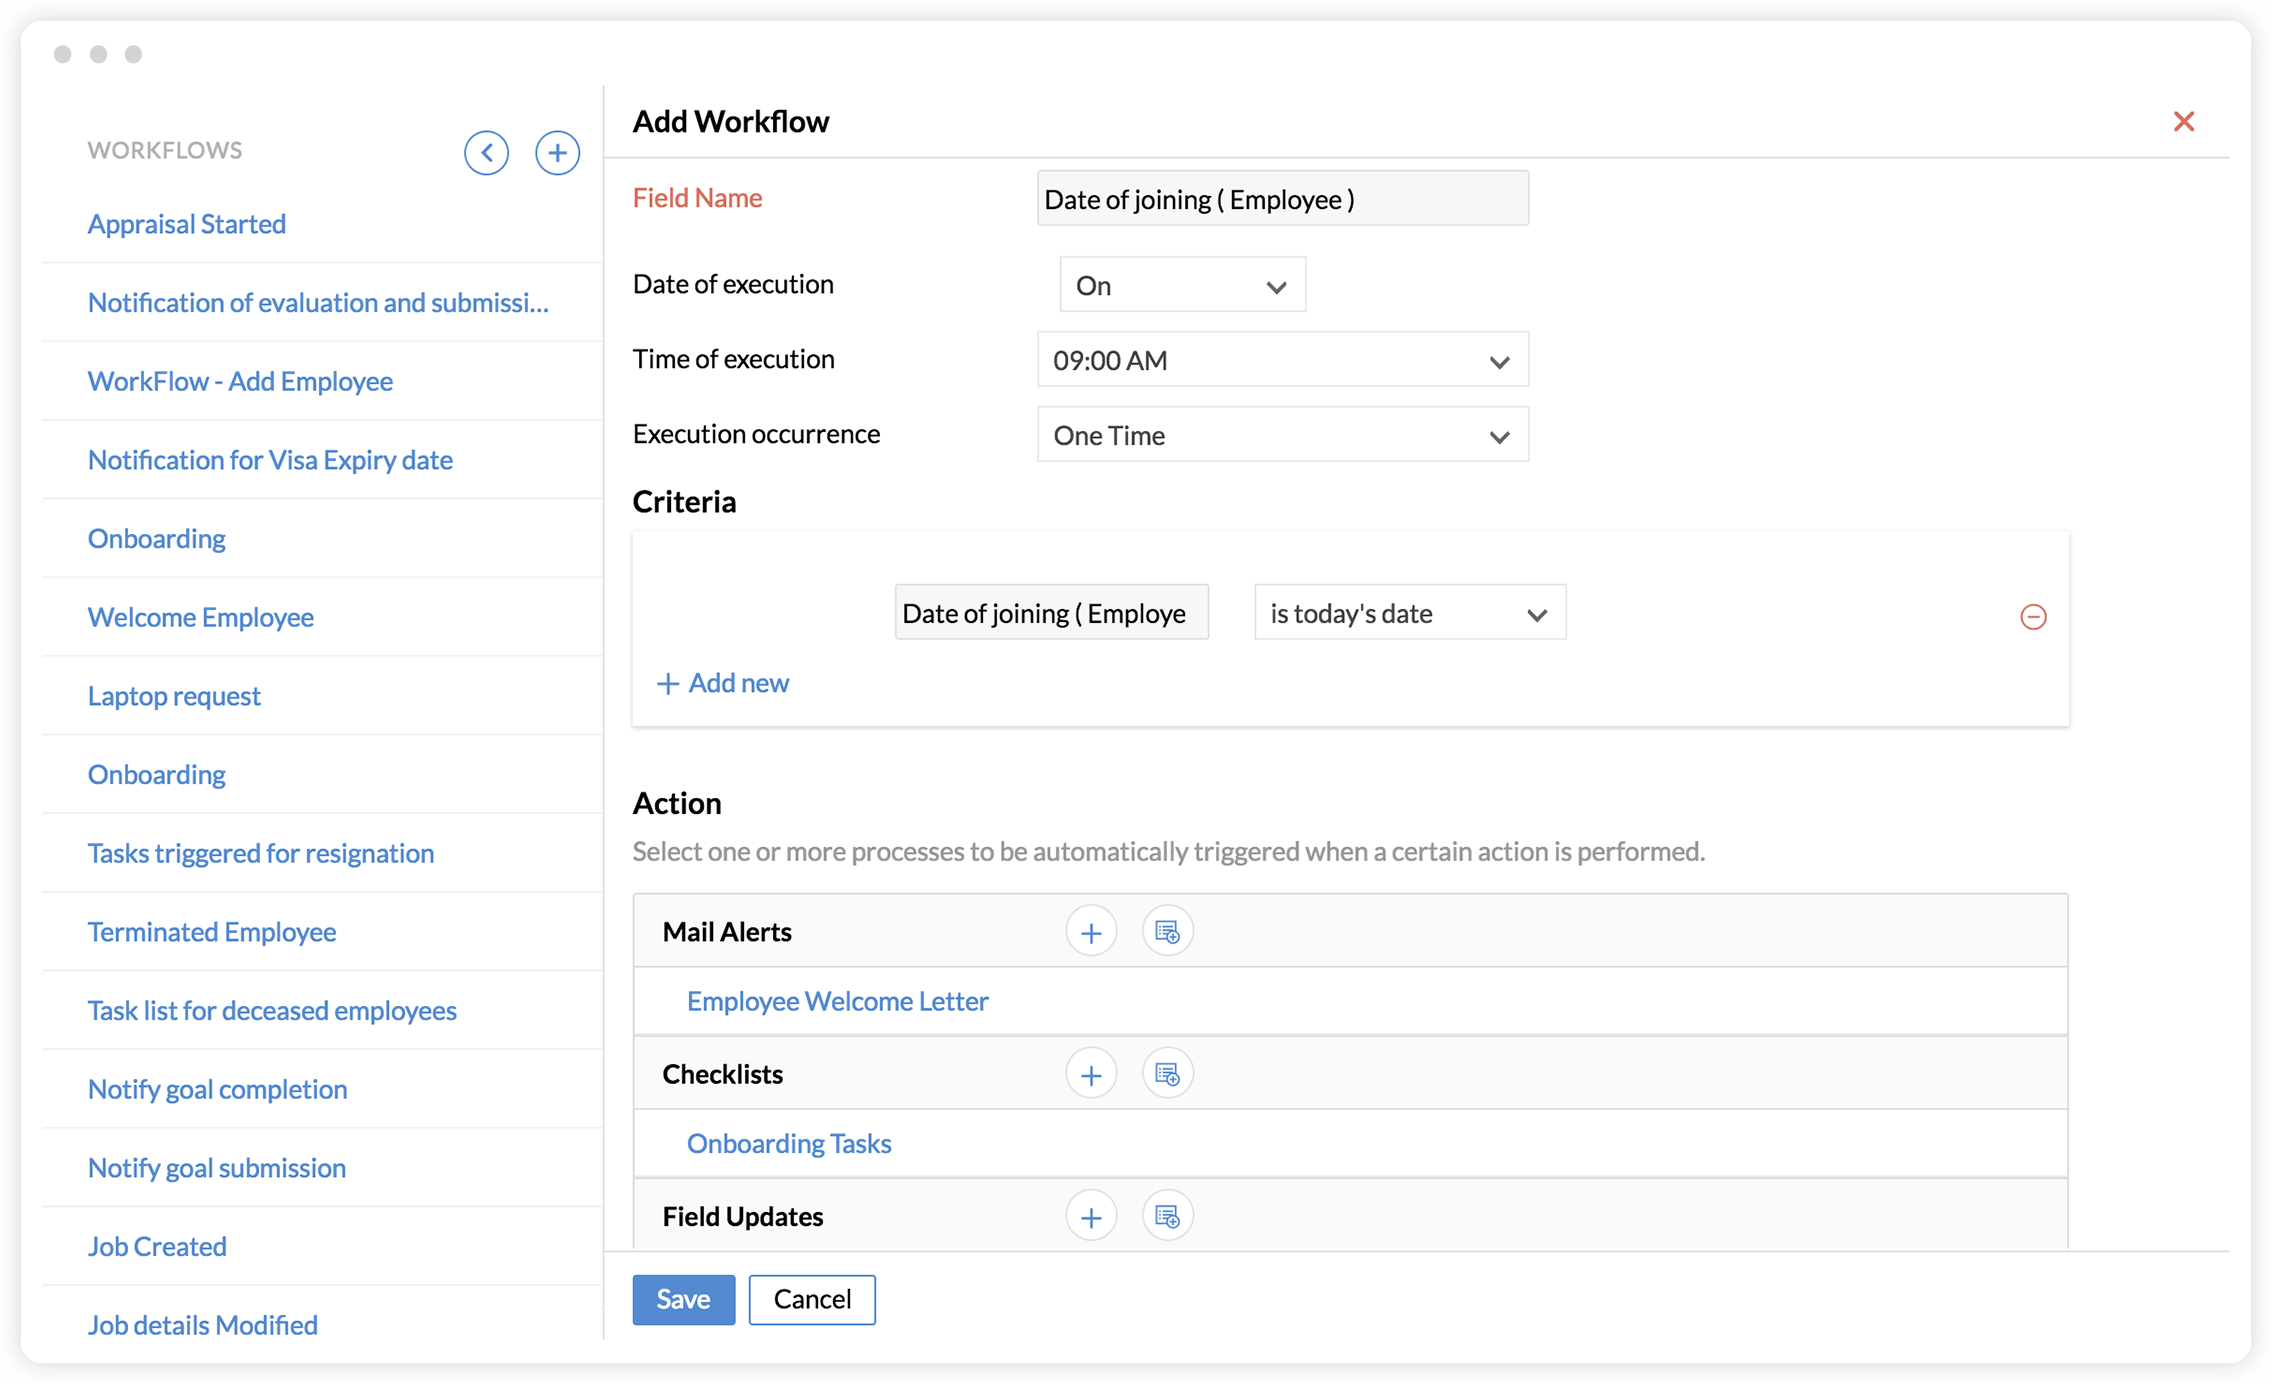
Task: Add a new Field Update with plus icon
Action: click(1091, 1216)
